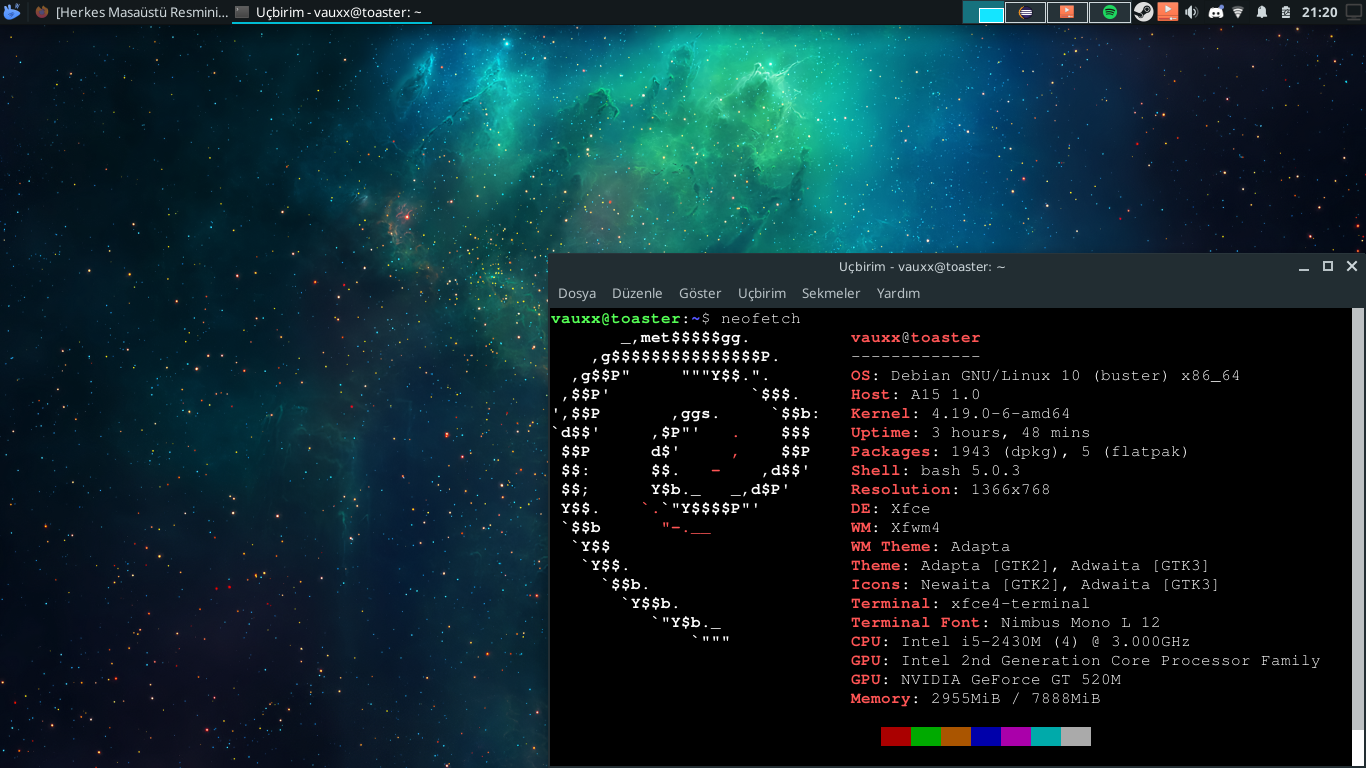
Task: Open the Wi-Fi network indicator
Action: (1238, 12)
